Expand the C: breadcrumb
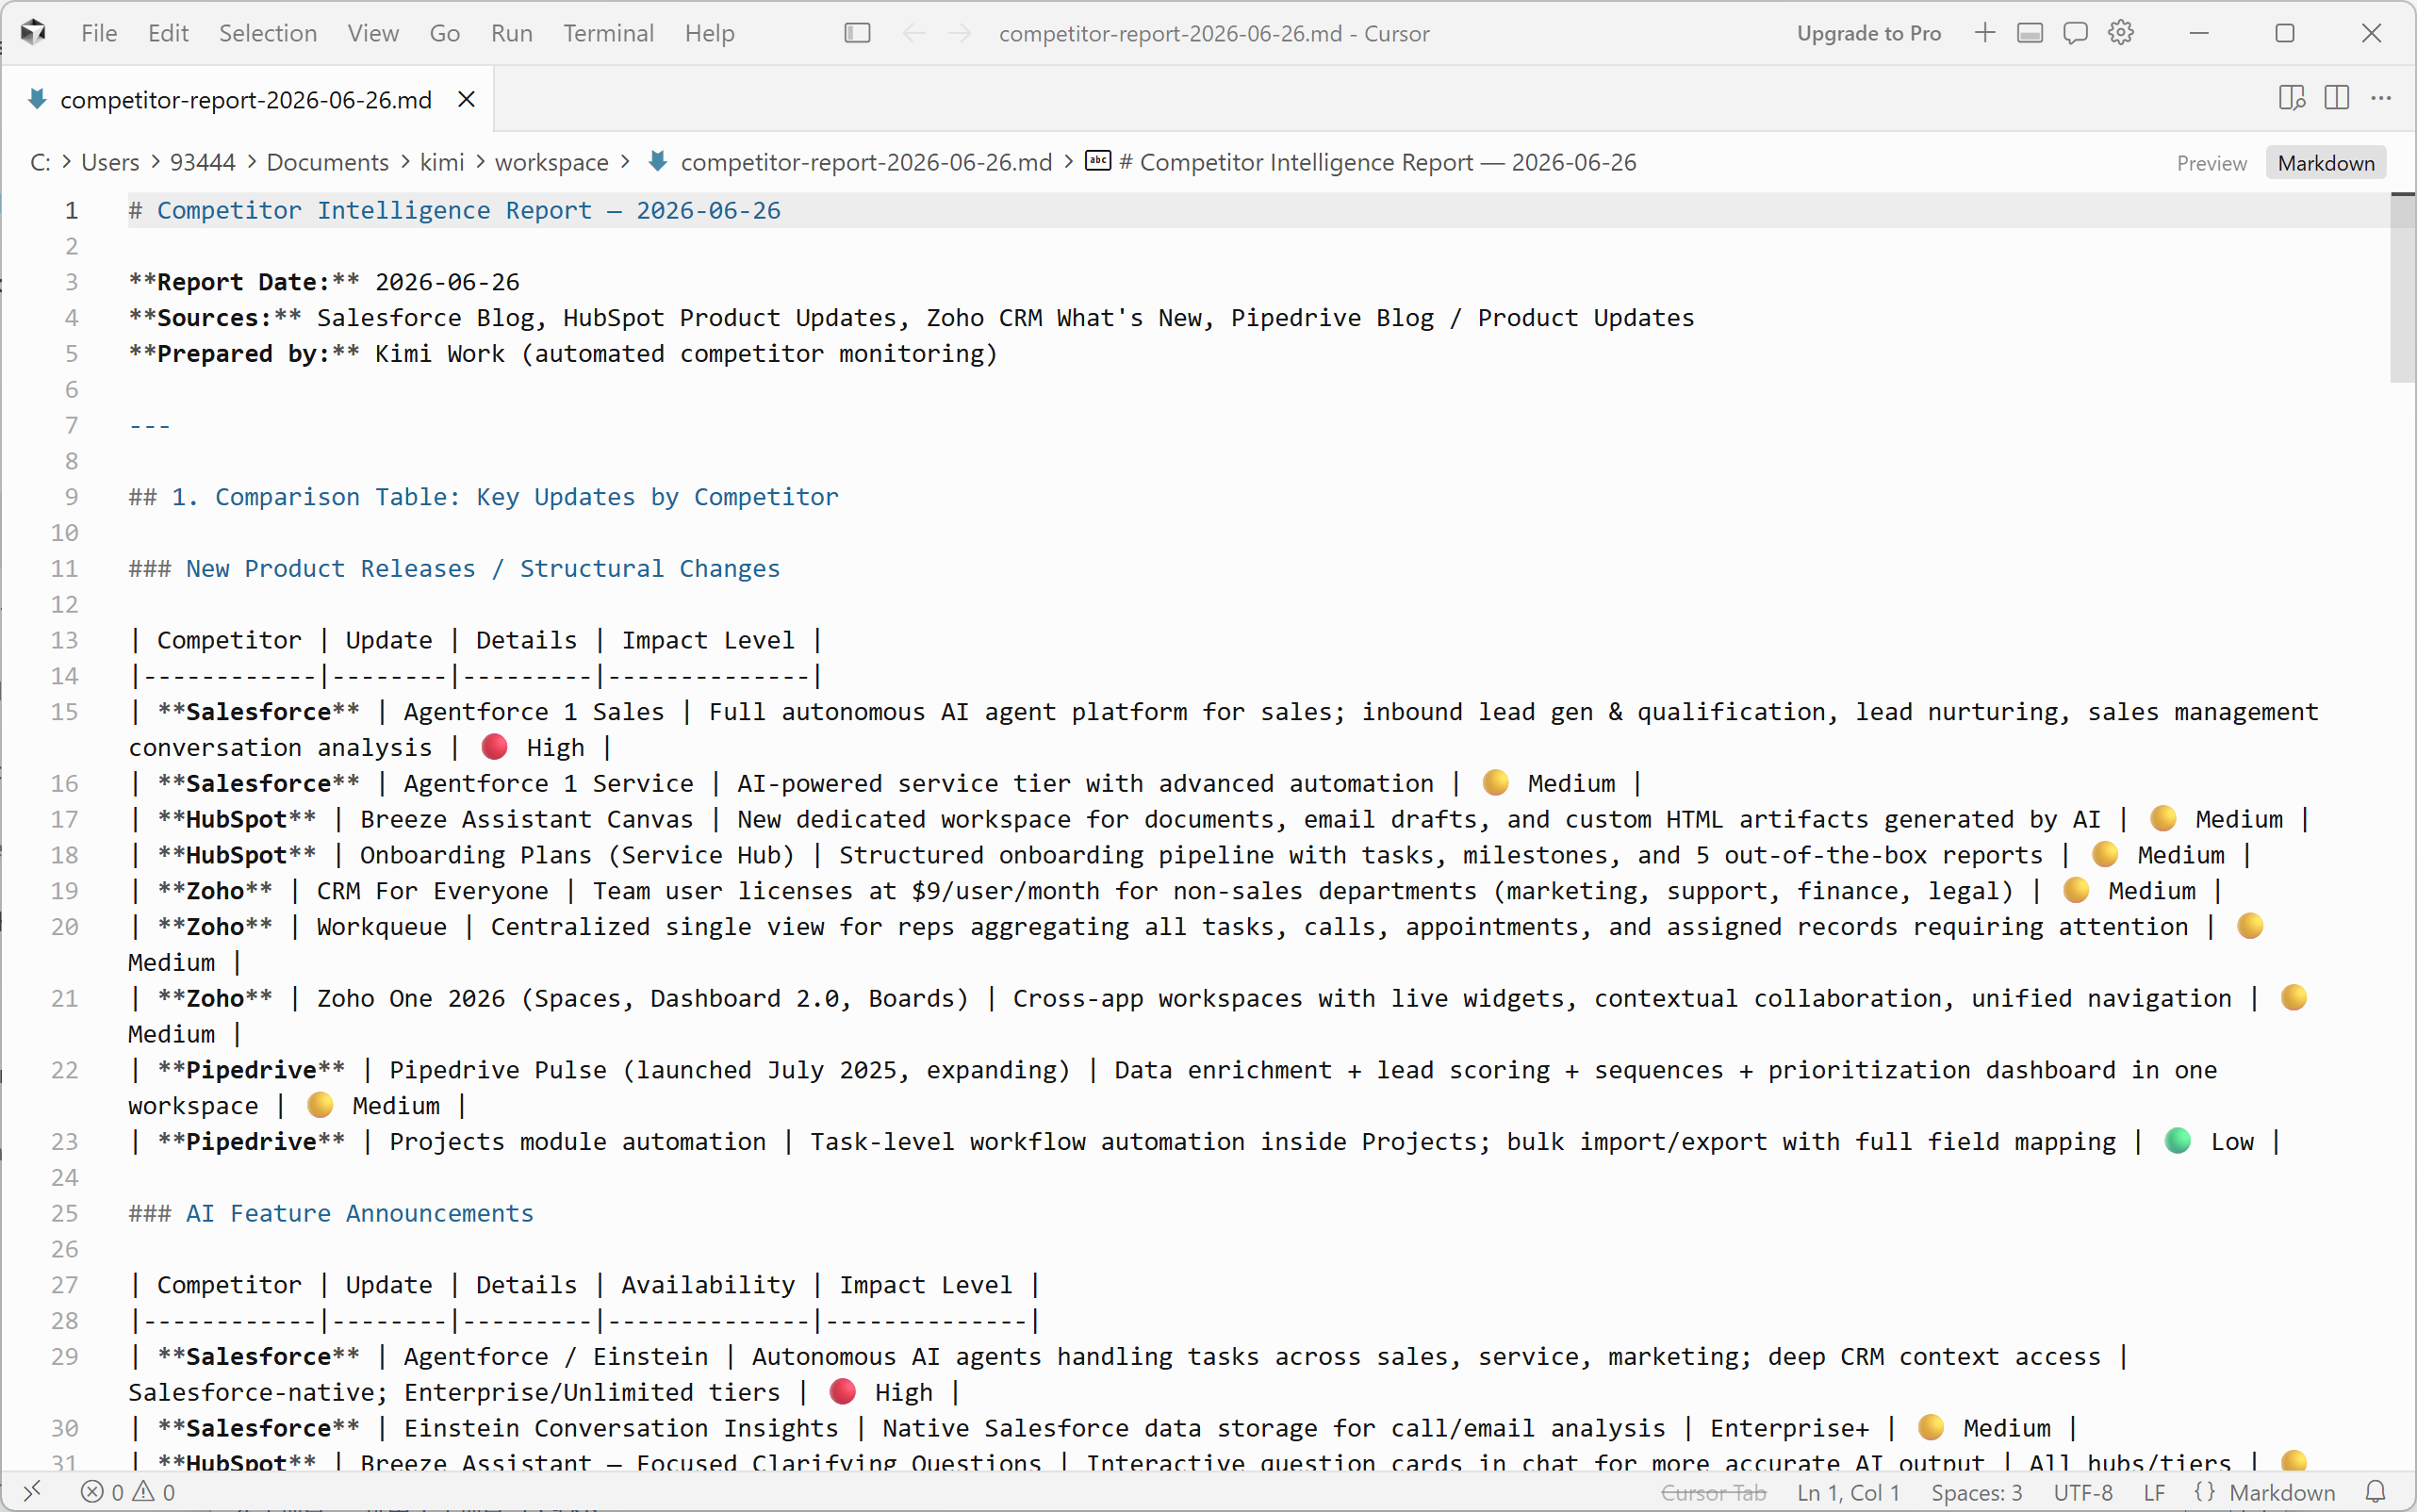 (x=40, y=162)
